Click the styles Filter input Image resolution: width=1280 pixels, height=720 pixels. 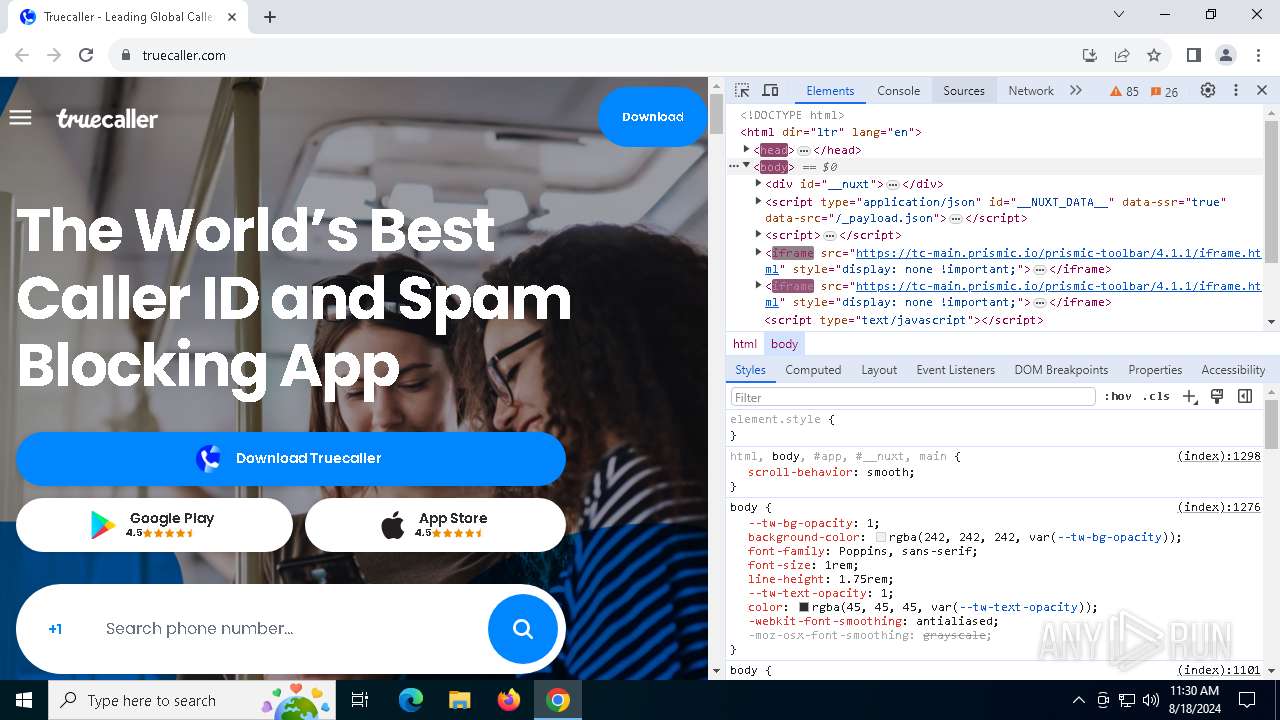[x=913, y=397]
